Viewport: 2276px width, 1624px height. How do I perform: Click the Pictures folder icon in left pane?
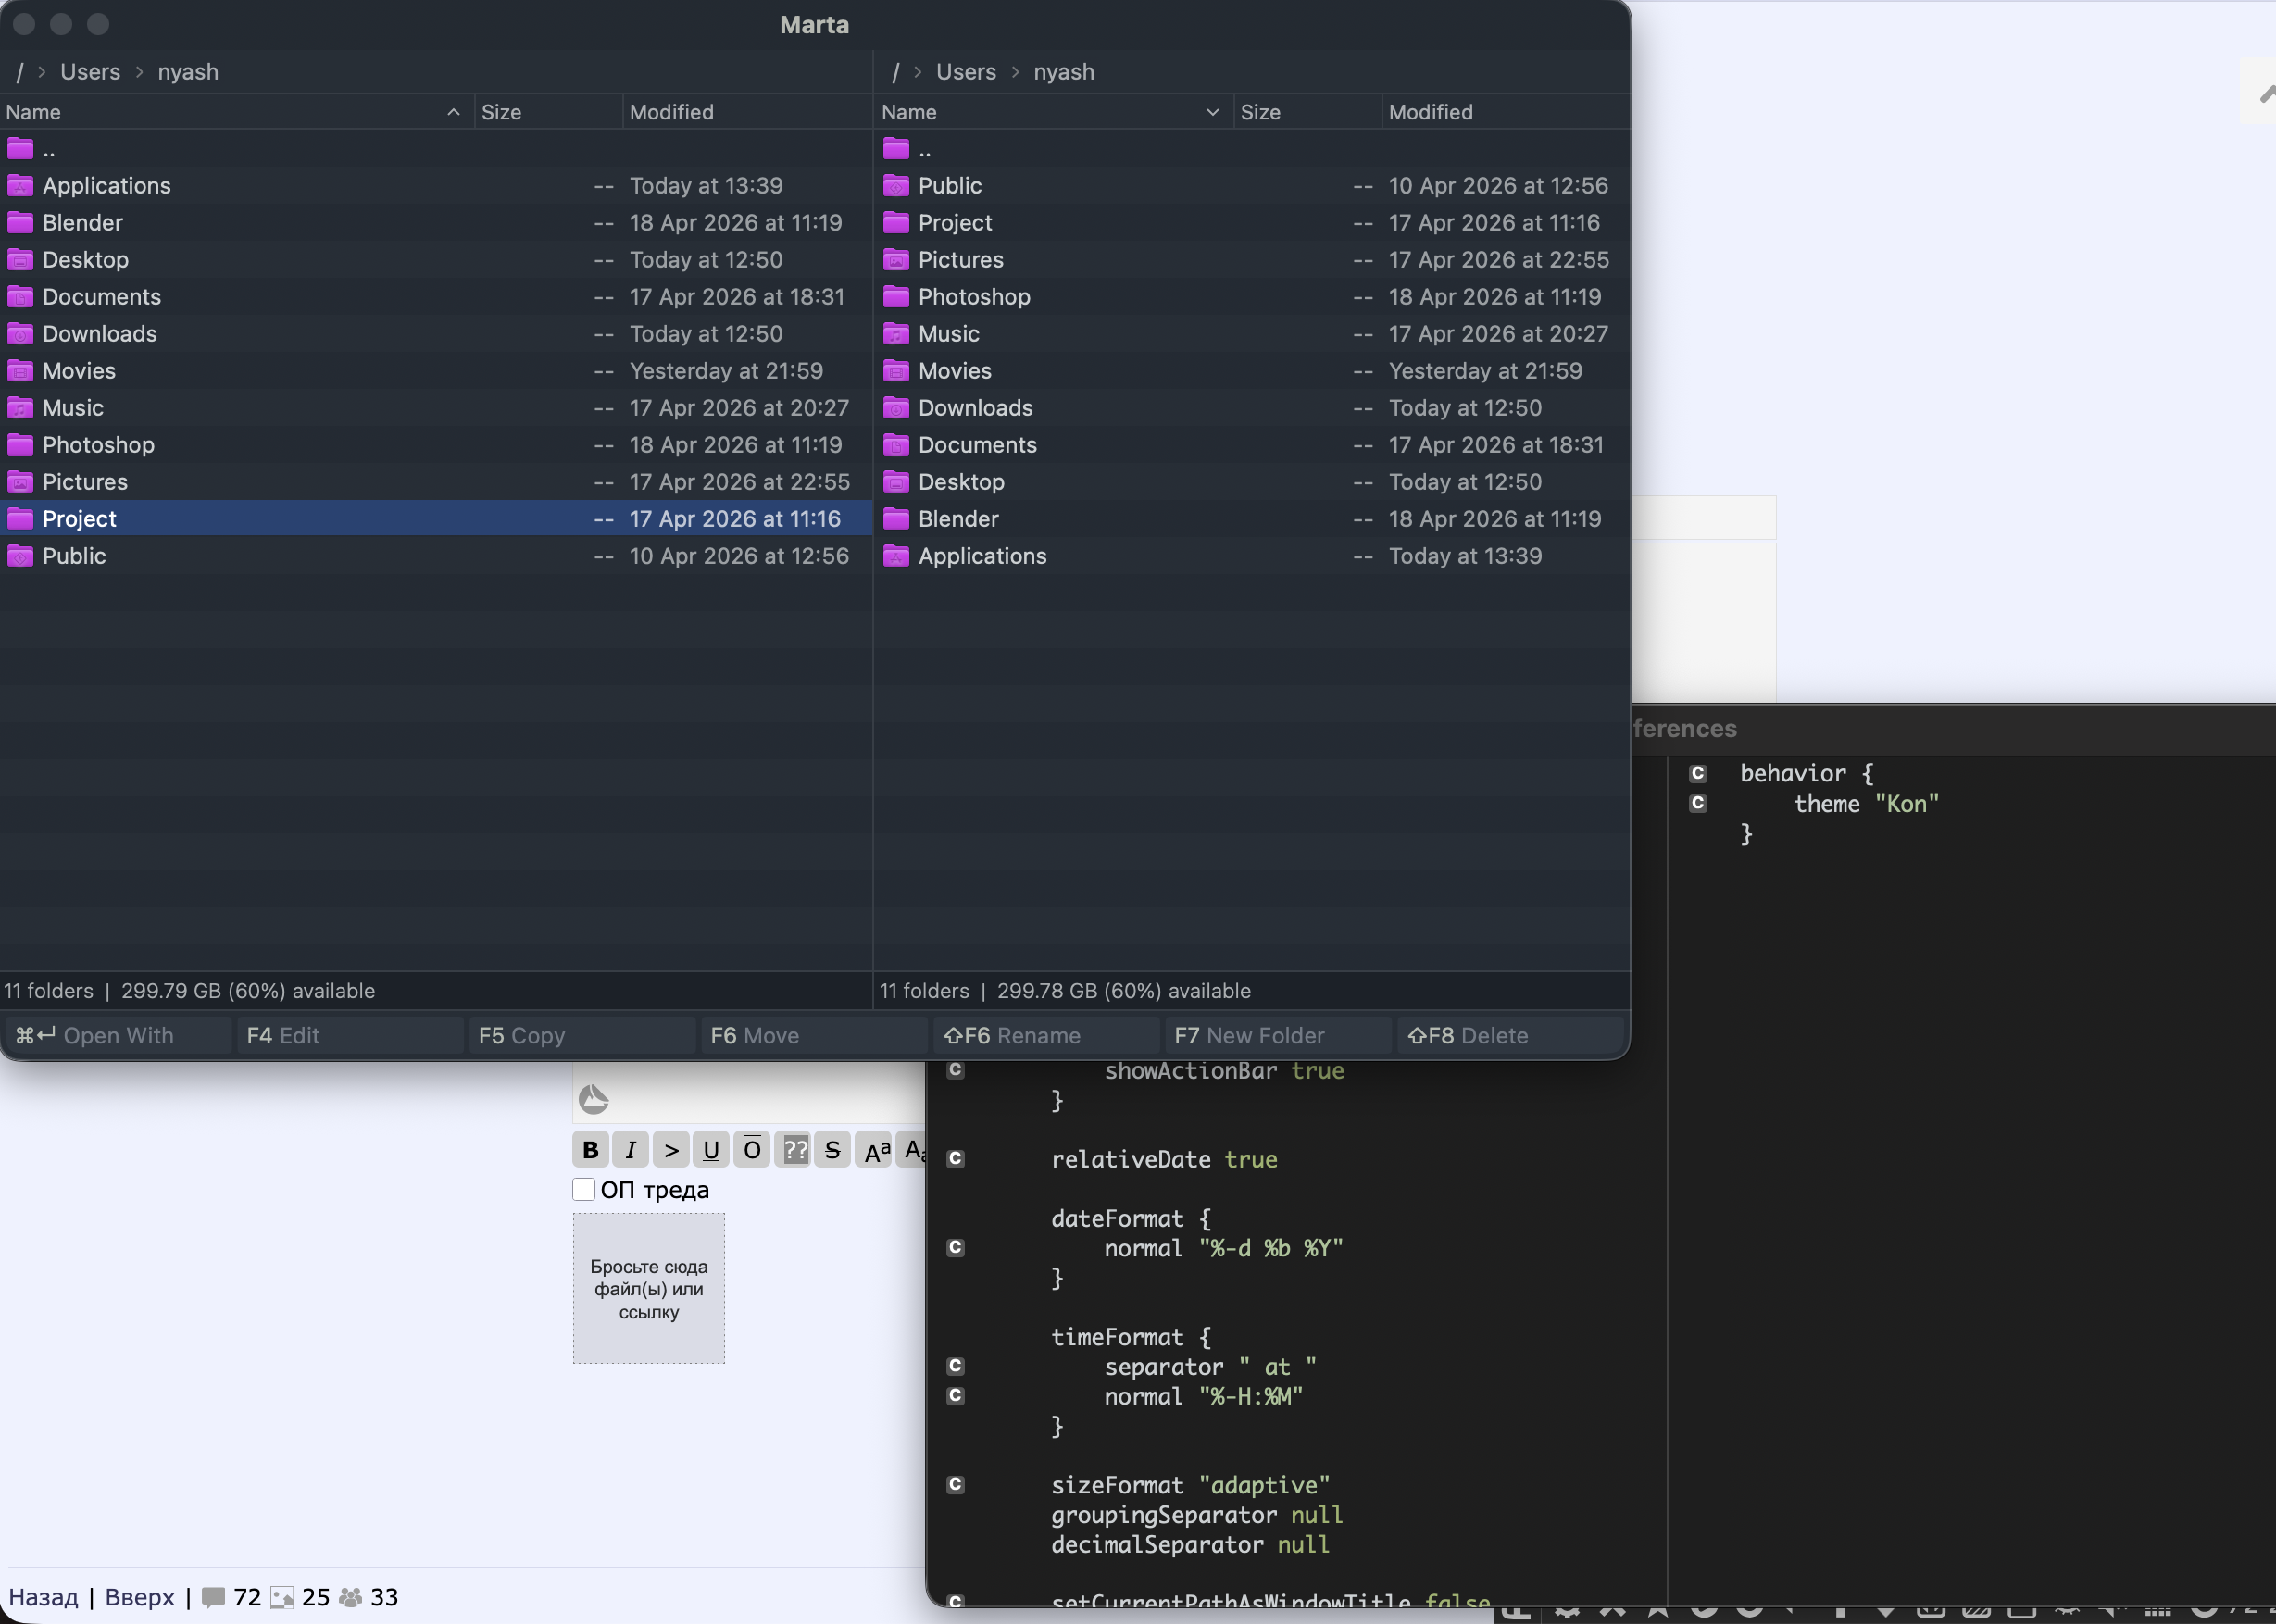[x=20, y=482]
